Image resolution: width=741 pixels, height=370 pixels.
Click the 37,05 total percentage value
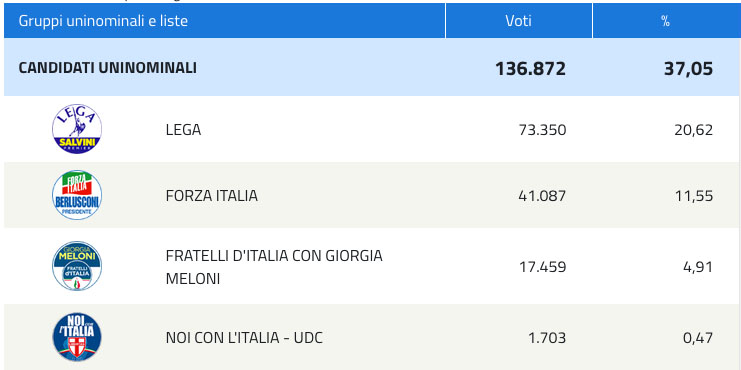click(688, 69)
